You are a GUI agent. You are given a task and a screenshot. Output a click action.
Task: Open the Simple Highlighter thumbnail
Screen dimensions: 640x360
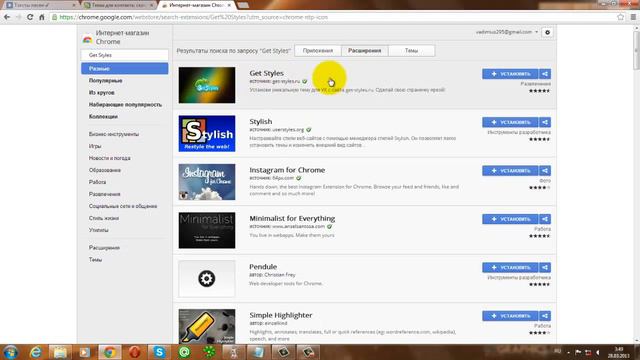tap(207, 326)
